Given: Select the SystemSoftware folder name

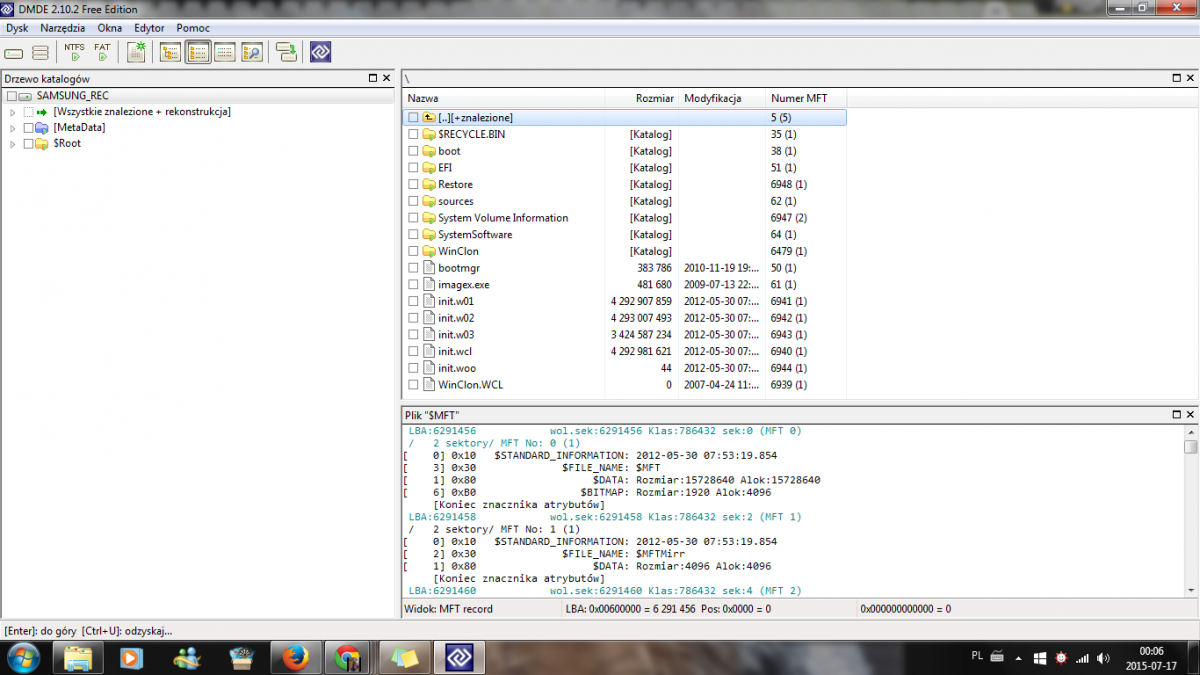Looking at the screenshot, I should tap(475, 235).
